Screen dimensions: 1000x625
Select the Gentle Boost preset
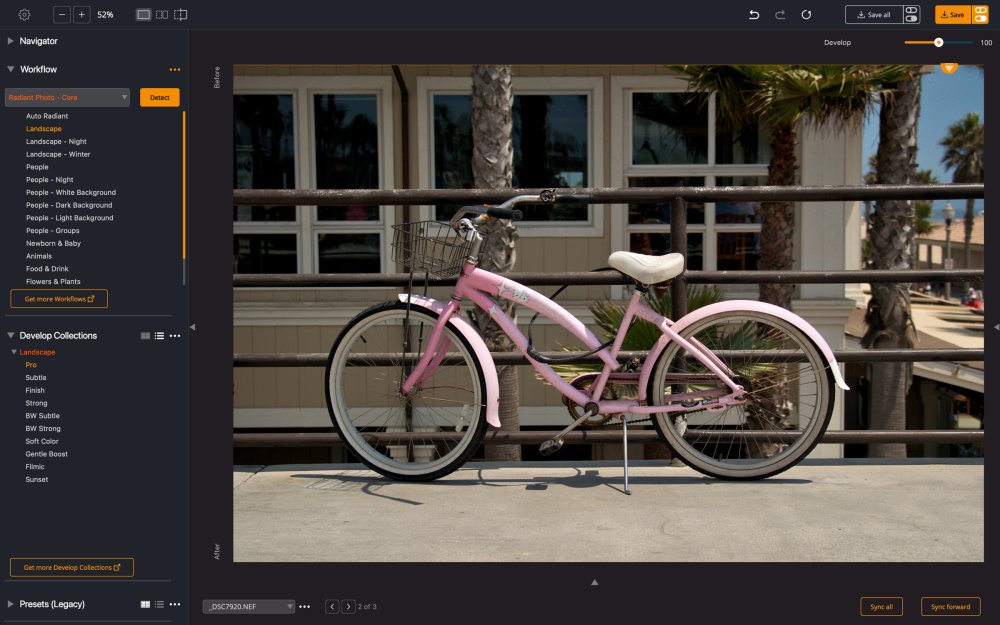pyautogui.click(x=47, y=454)
